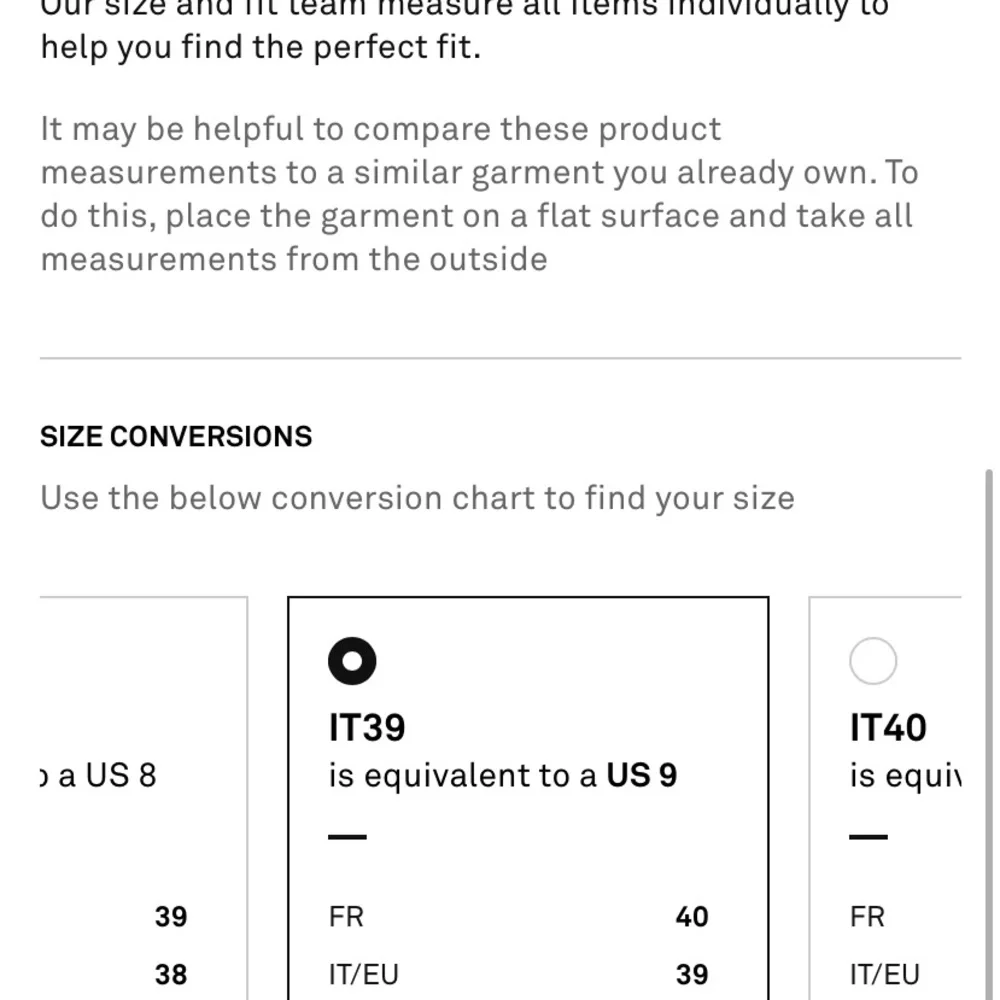Click IT/EU value 39 in IT39 card
1000x1000 pixels.
pos(692,974)
